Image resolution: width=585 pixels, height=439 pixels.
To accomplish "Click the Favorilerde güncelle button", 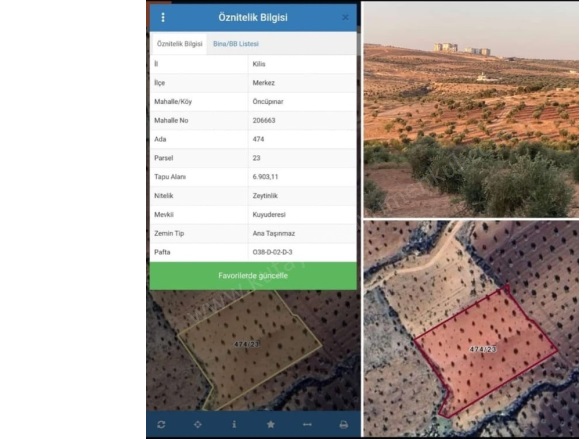I will click(253, 276).
